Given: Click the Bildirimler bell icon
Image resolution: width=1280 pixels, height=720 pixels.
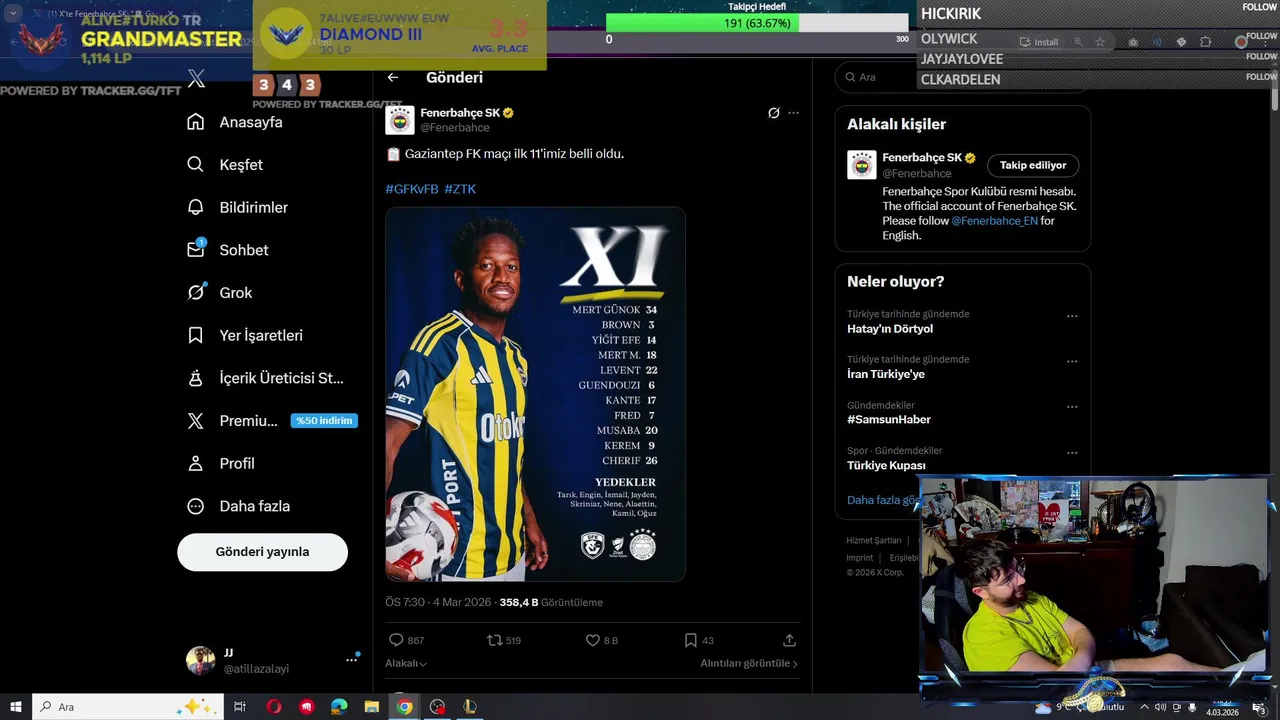Looking at the screenshot, I should coord(196,207).
